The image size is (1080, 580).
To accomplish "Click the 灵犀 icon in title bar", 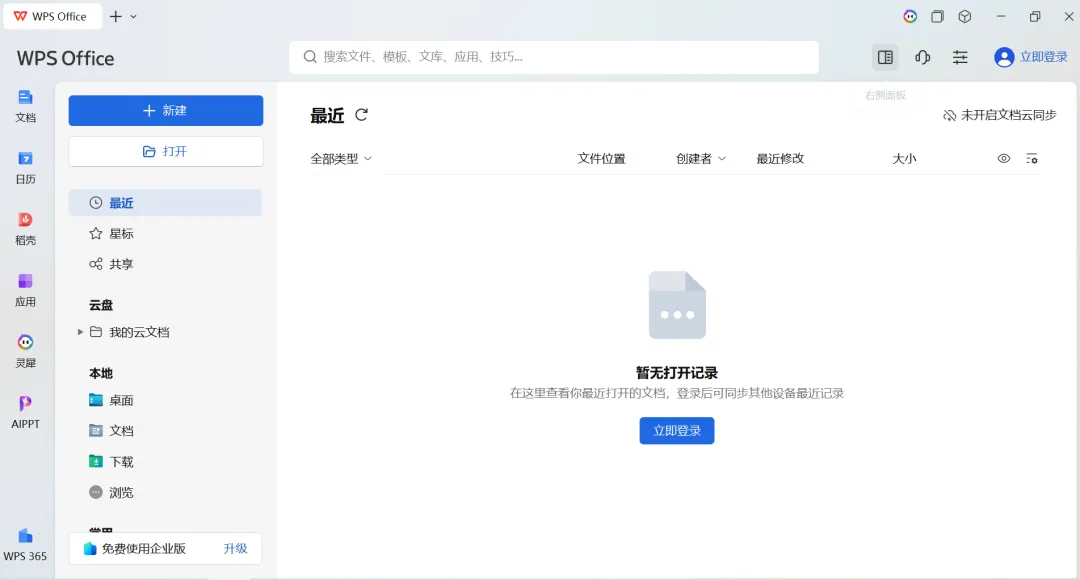I will coord(911,17).
